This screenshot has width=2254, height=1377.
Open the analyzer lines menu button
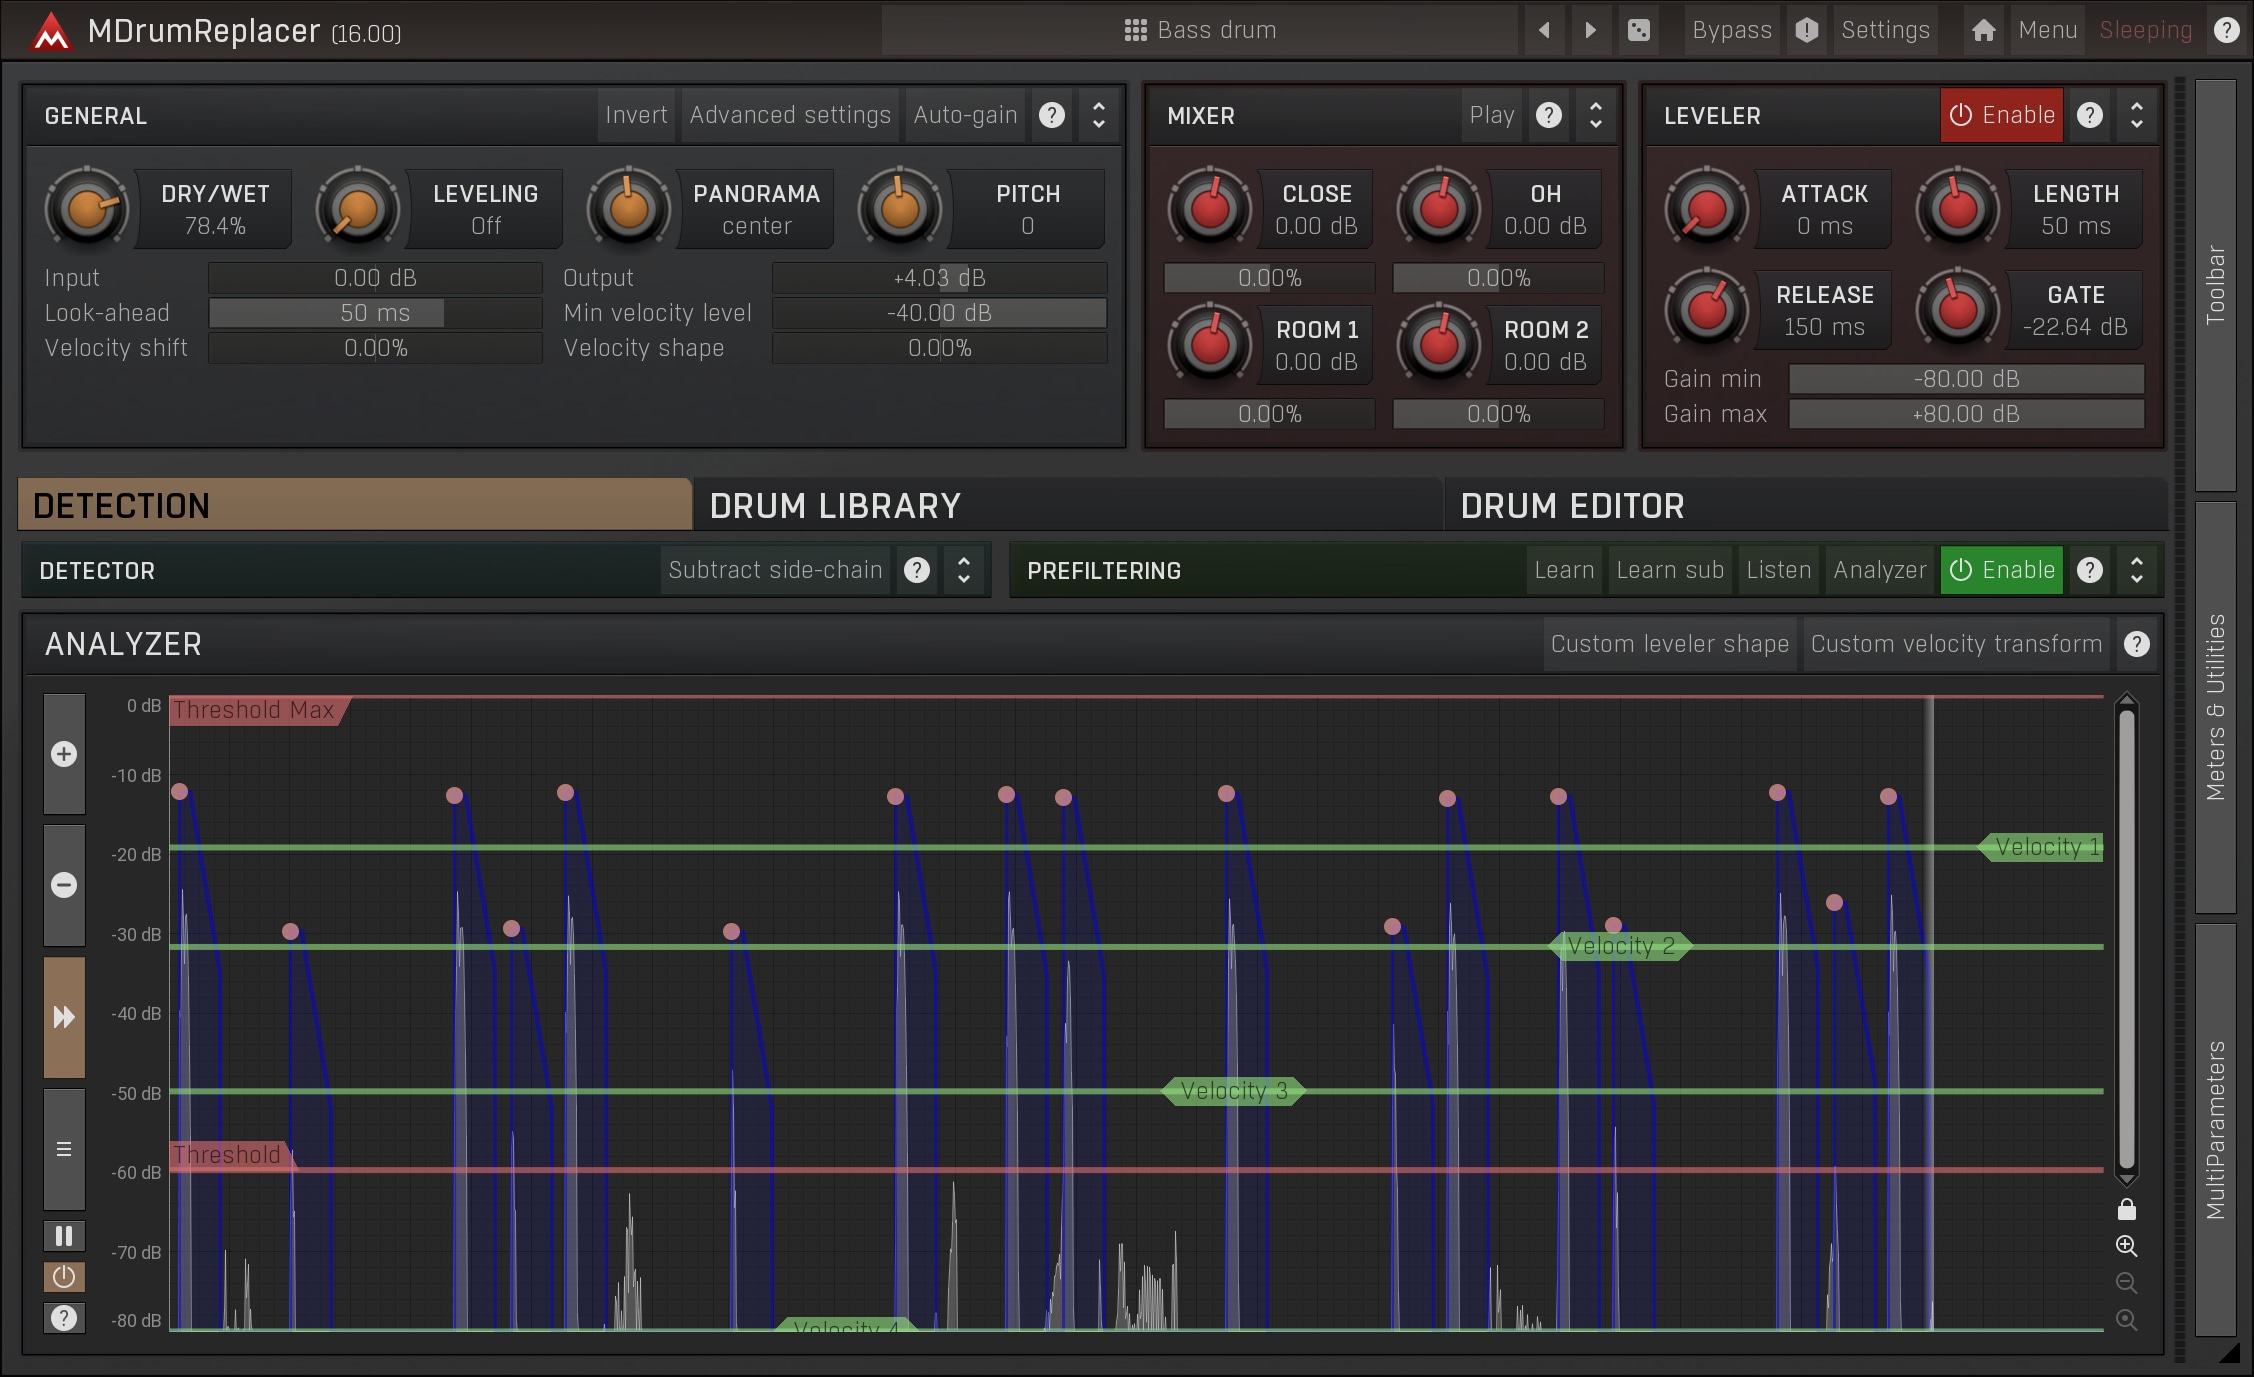coord(64,1149)
